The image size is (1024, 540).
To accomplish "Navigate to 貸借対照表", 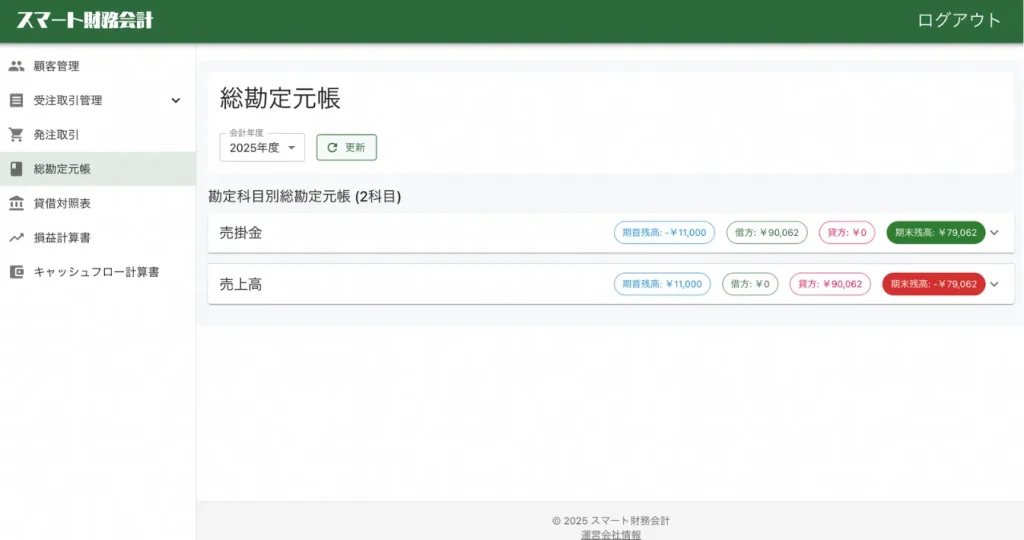I will point(98,203).
